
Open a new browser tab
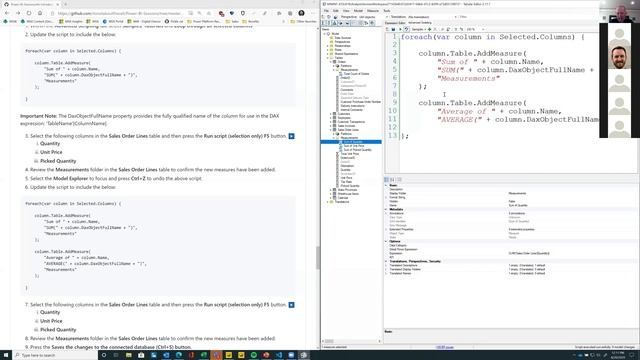click(x=66, y=4)
